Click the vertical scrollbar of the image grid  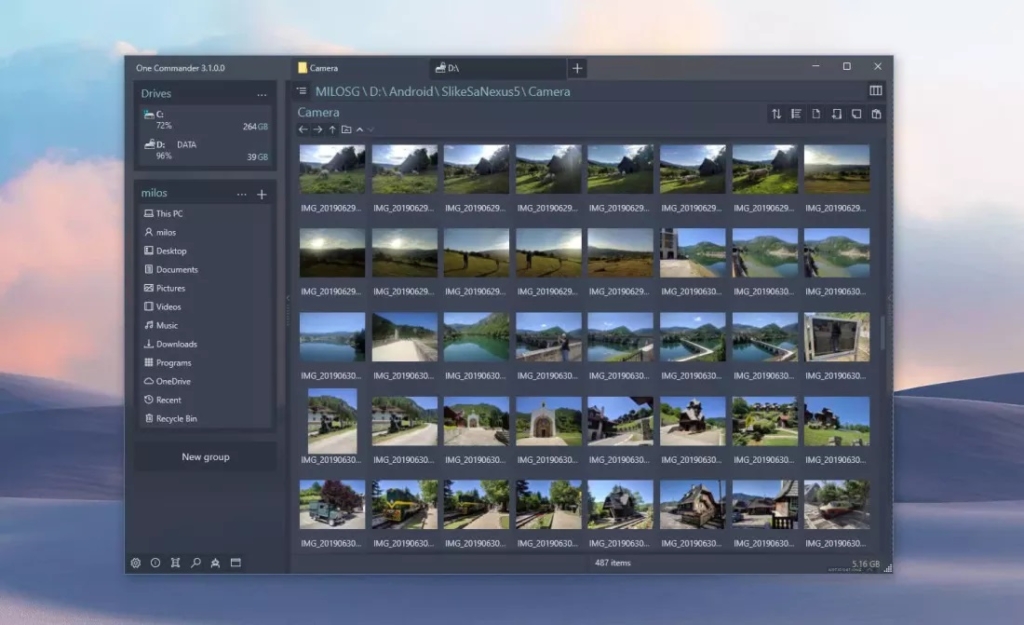click(882, 335)
